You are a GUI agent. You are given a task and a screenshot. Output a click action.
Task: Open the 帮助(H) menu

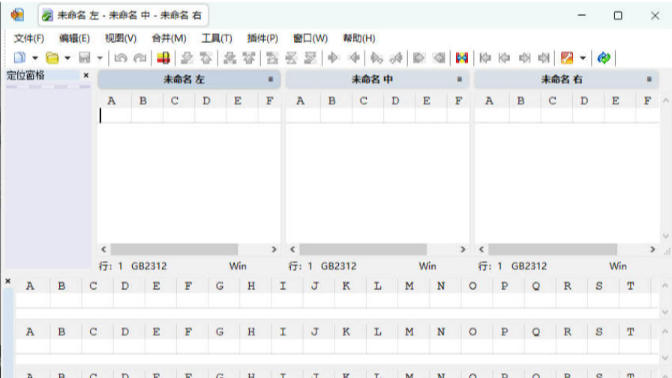point(359,38)
